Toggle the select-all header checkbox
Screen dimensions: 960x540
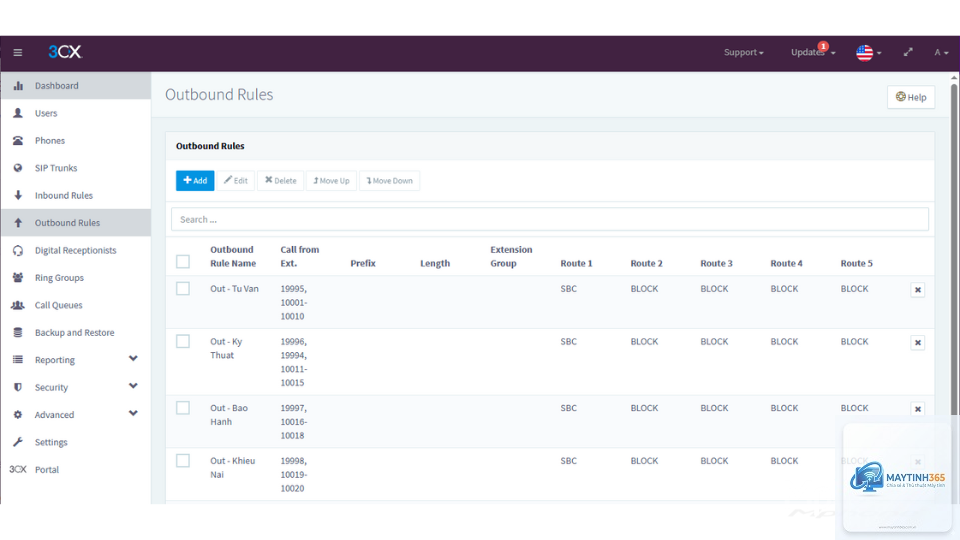(x=183, y=261)
